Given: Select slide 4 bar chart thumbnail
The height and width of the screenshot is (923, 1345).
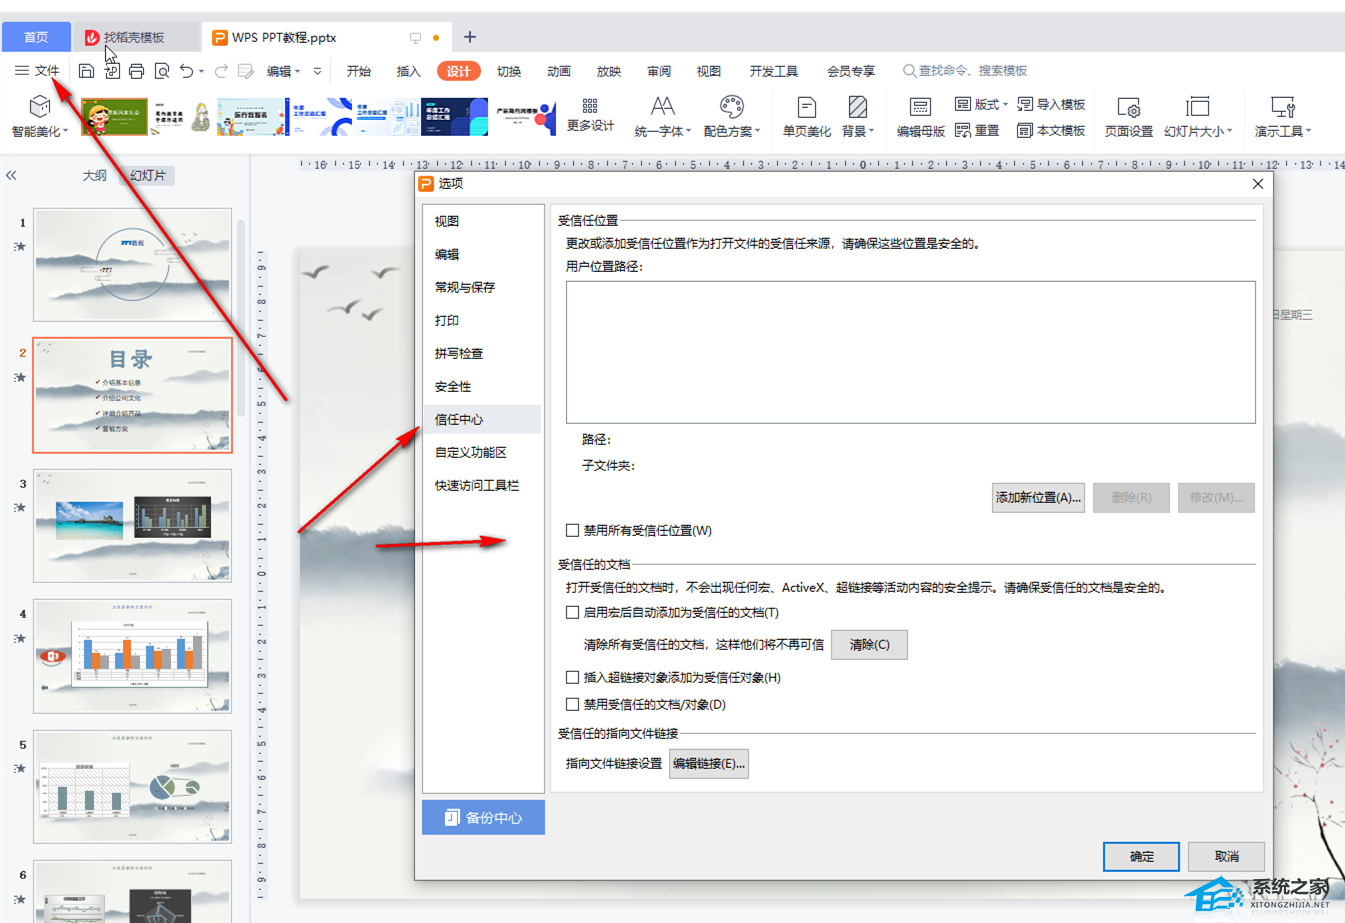Looking at the screenshot, I should [x=133, y=656].
